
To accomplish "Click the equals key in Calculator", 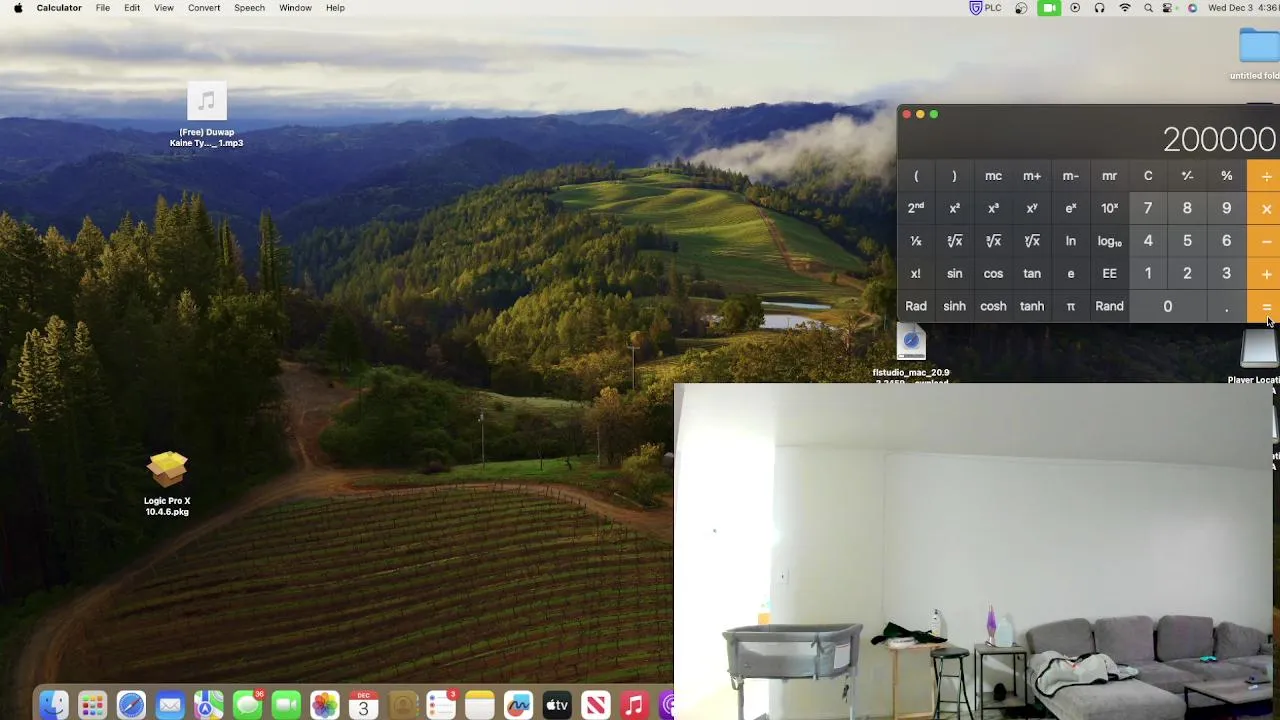I will tap(1263, 307).
